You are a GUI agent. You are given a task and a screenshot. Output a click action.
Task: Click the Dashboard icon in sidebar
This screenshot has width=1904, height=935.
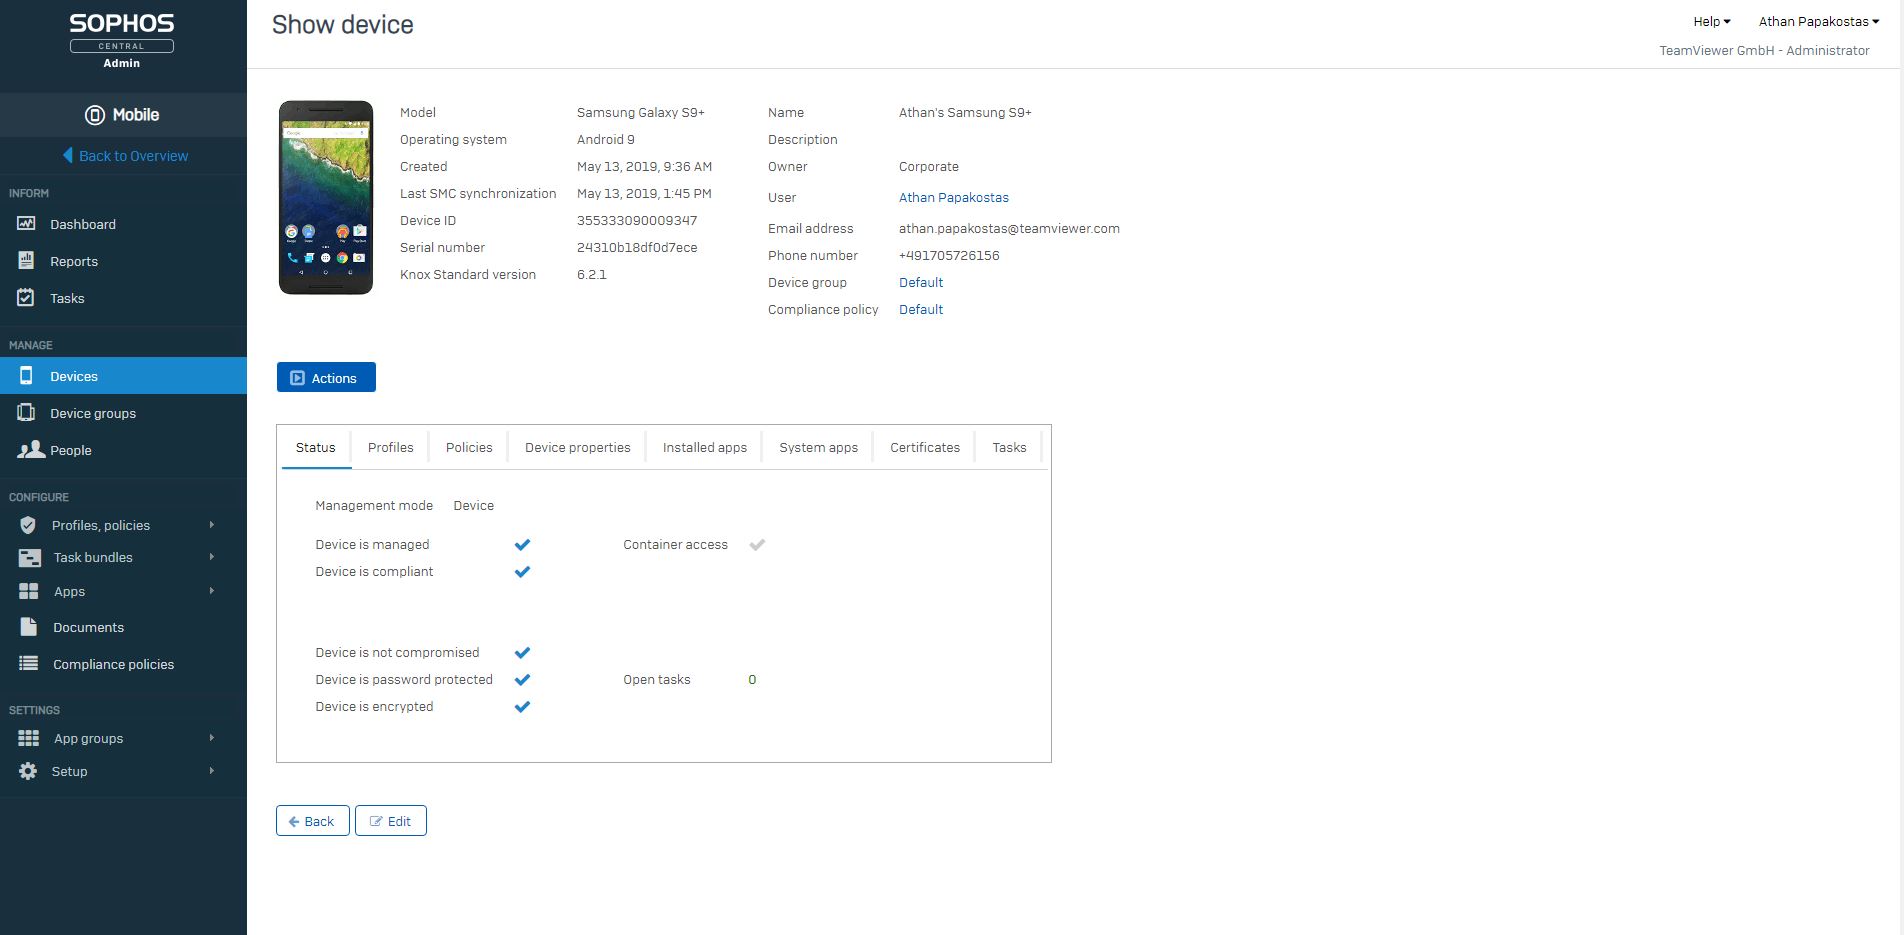(27, 224)
